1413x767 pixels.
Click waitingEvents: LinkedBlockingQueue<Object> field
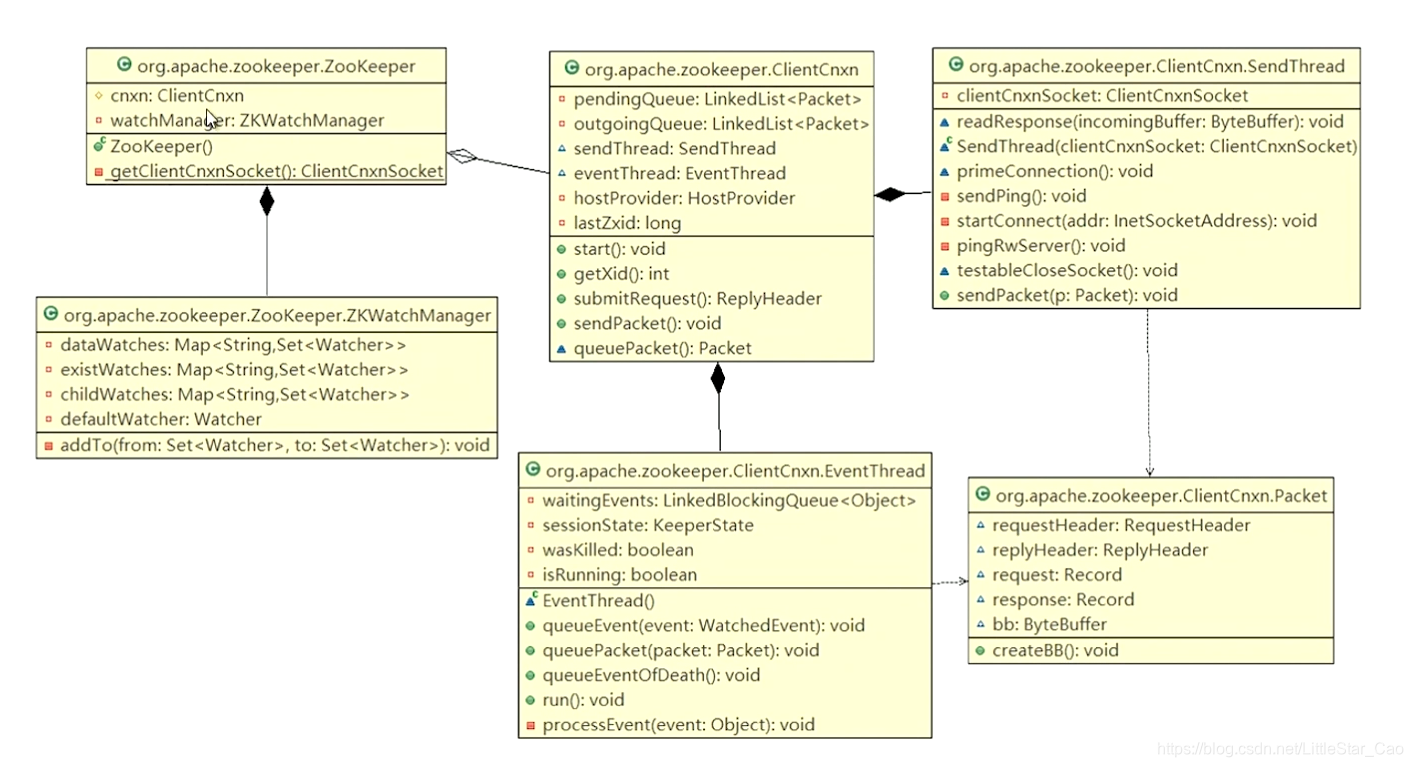click(x=729, y=501)
